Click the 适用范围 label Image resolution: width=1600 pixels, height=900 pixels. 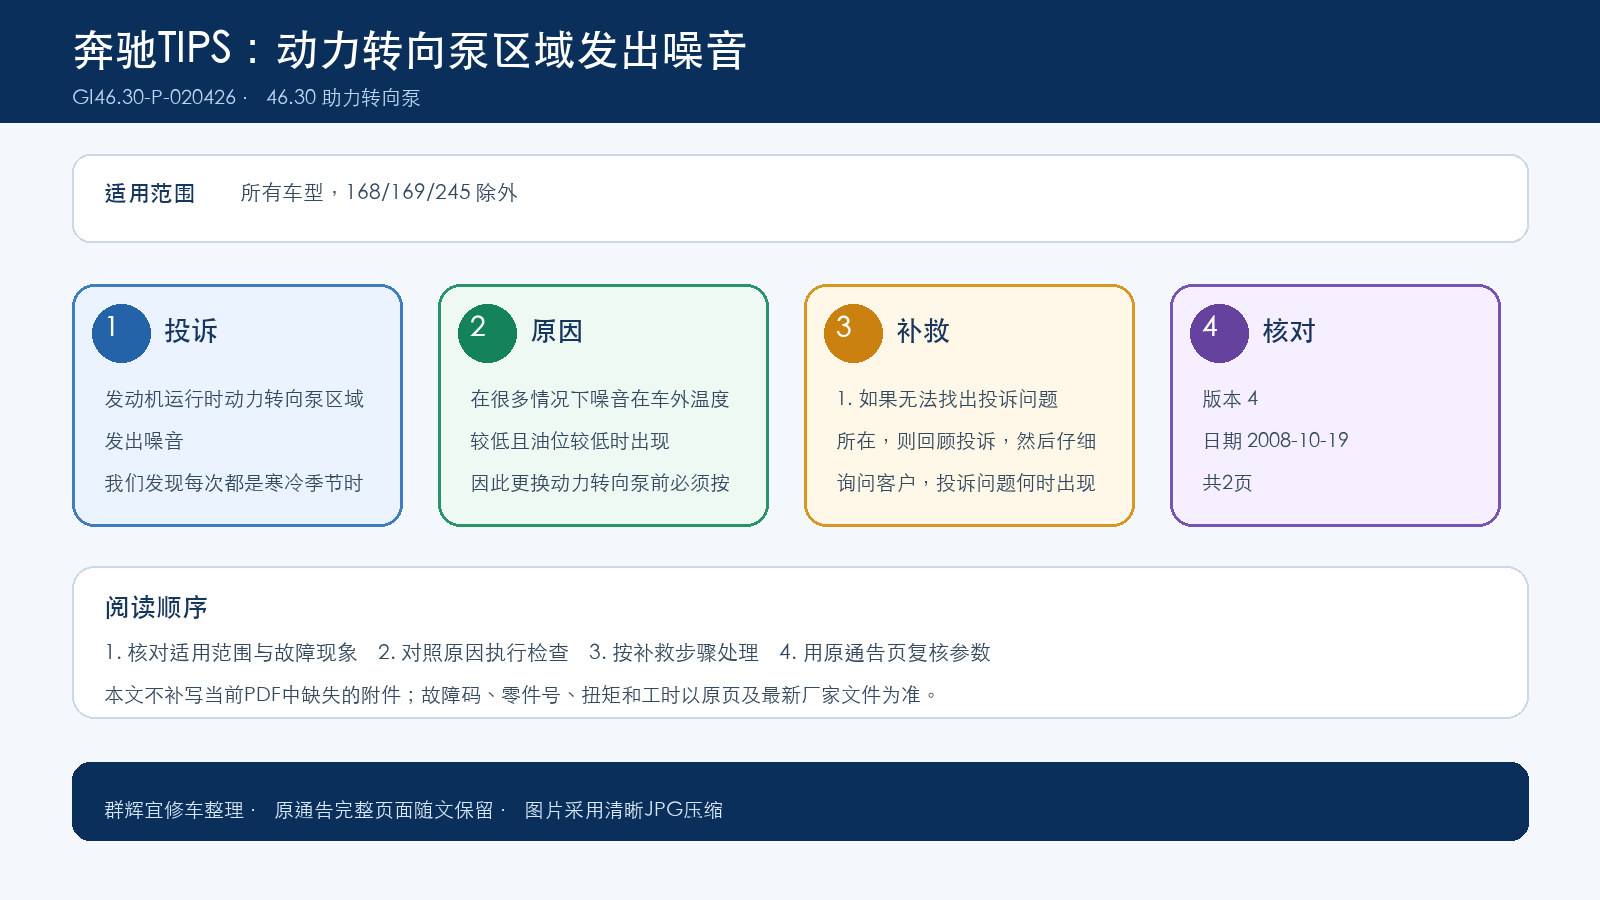click(x=150, y=193)
